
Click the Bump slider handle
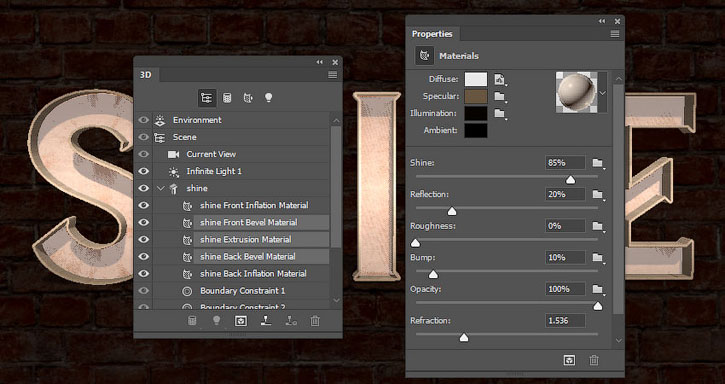[433, 274]
